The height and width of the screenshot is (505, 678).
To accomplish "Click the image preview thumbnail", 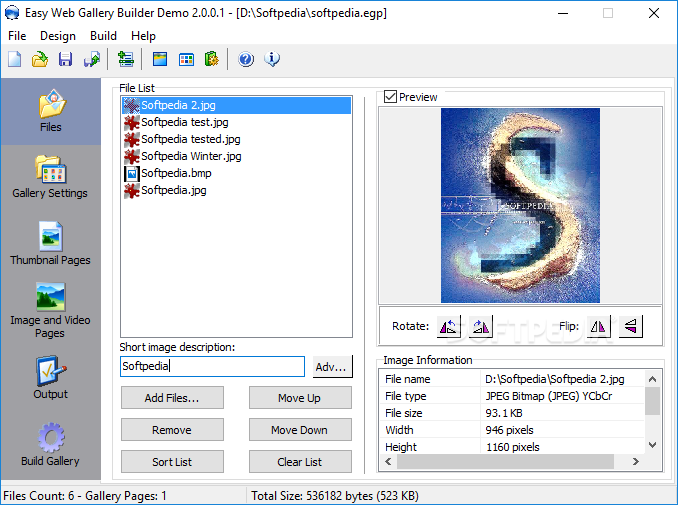I will click(520, 205).
